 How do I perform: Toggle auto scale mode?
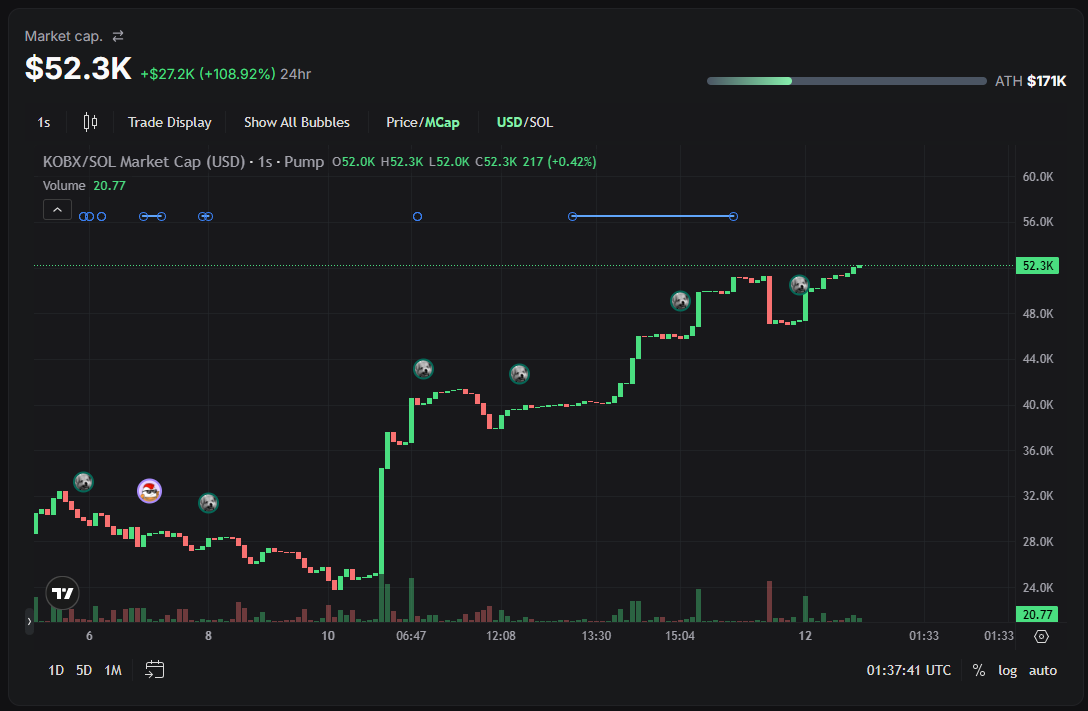click(x=1042, y=670)
